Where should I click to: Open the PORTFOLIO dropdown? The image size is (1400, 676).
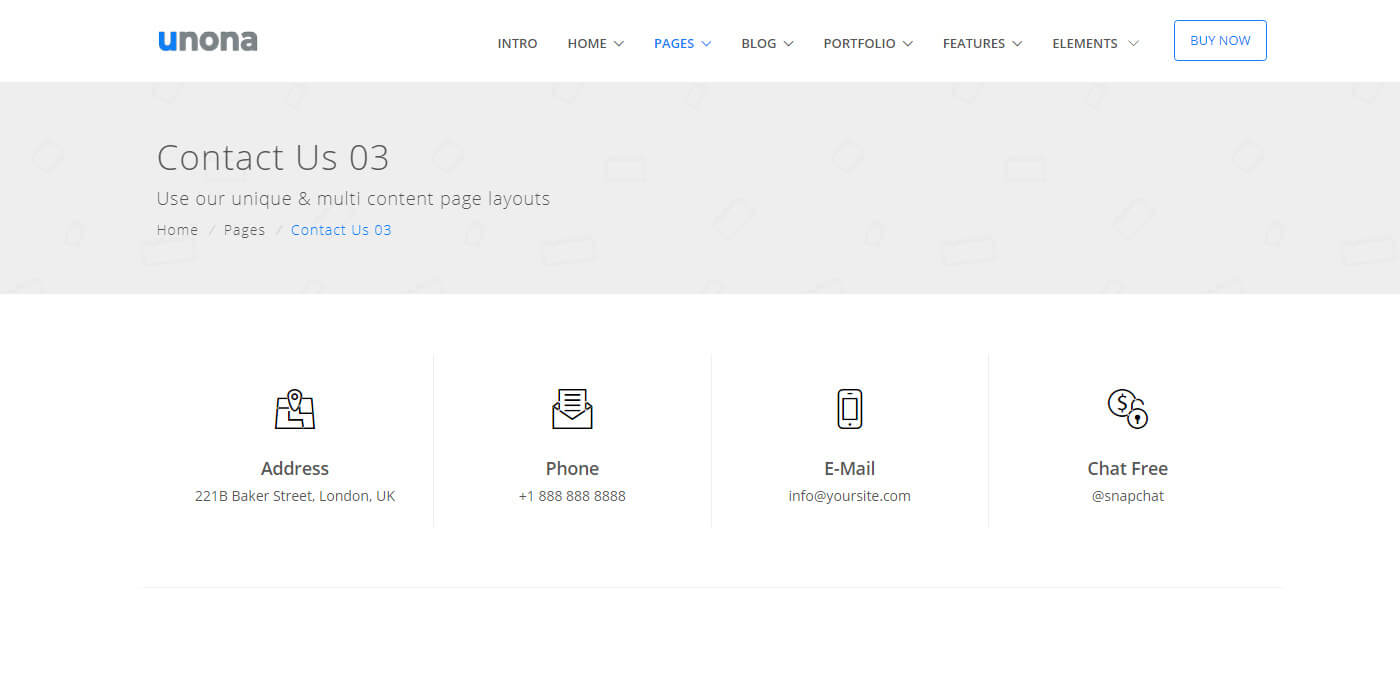[x=860, y=43]
